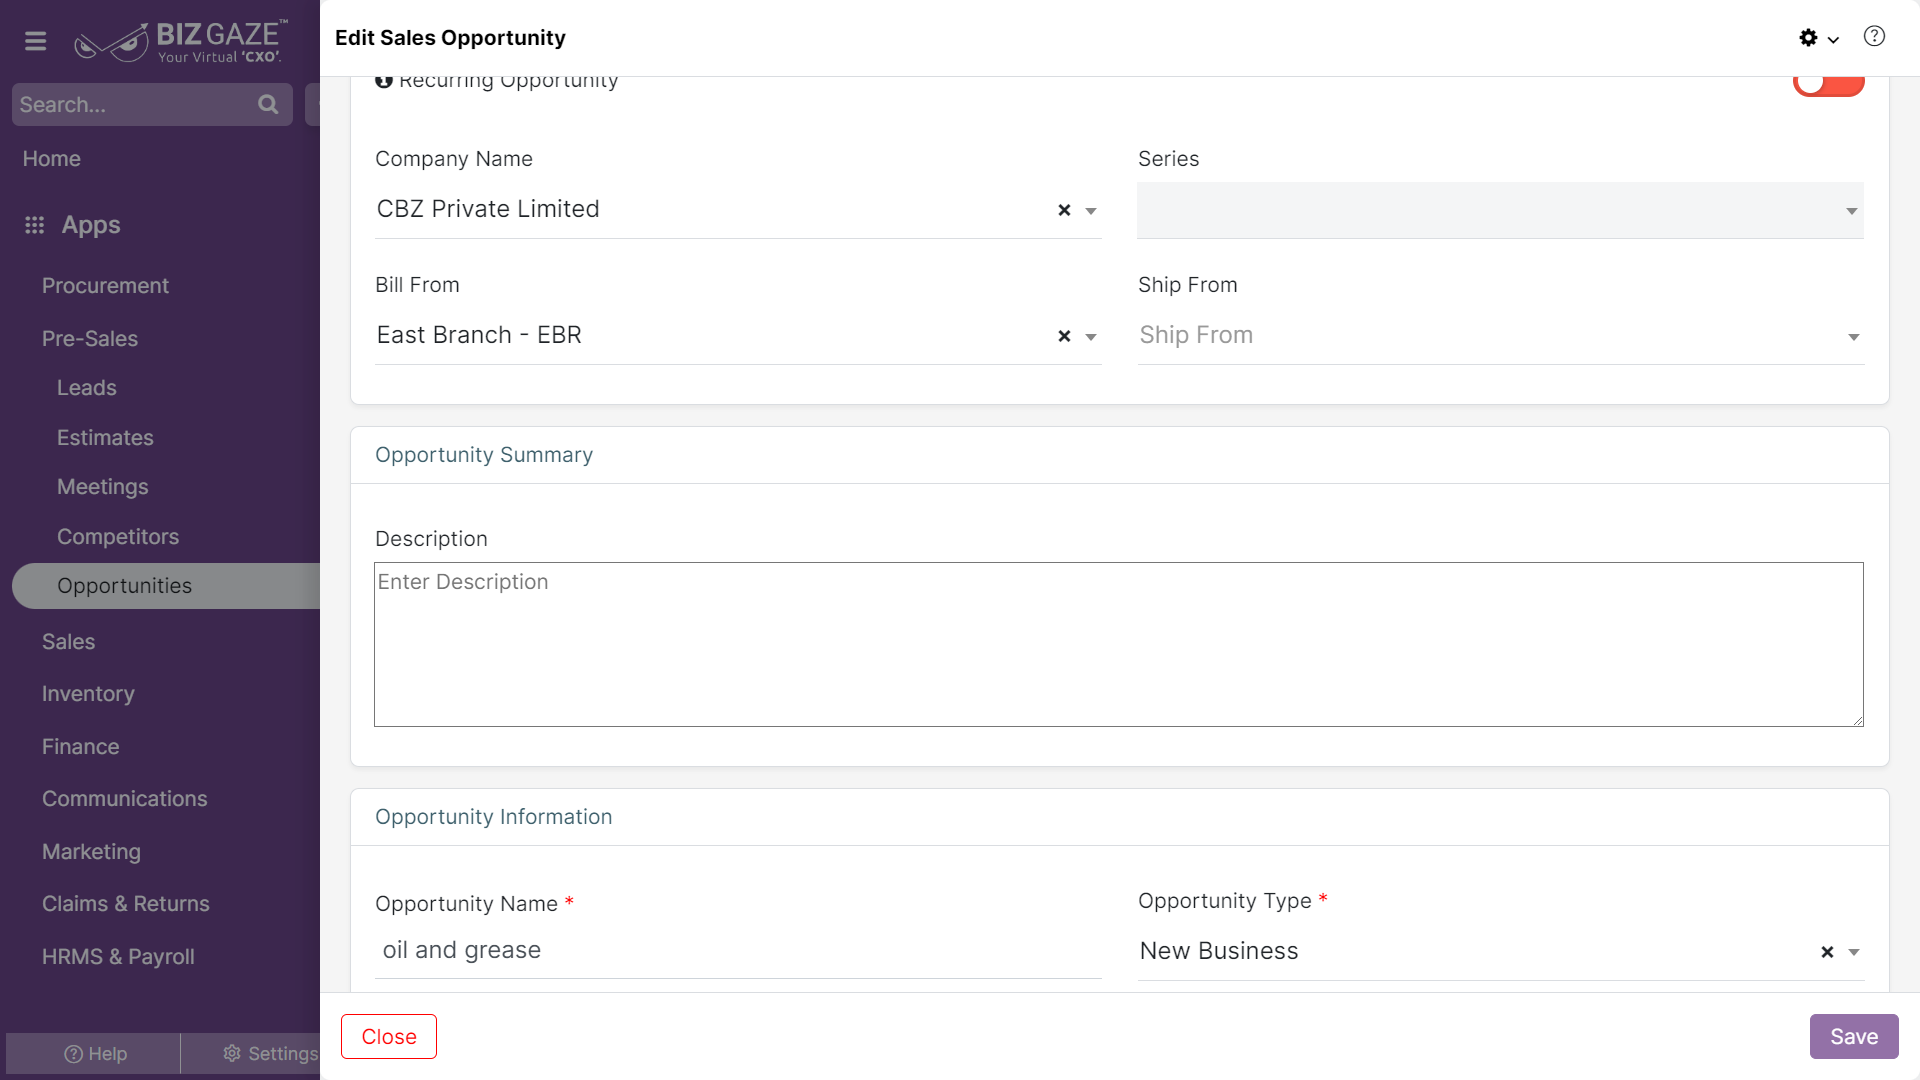
Task: Click the Close button
Action: click(x=389, y=1037)
